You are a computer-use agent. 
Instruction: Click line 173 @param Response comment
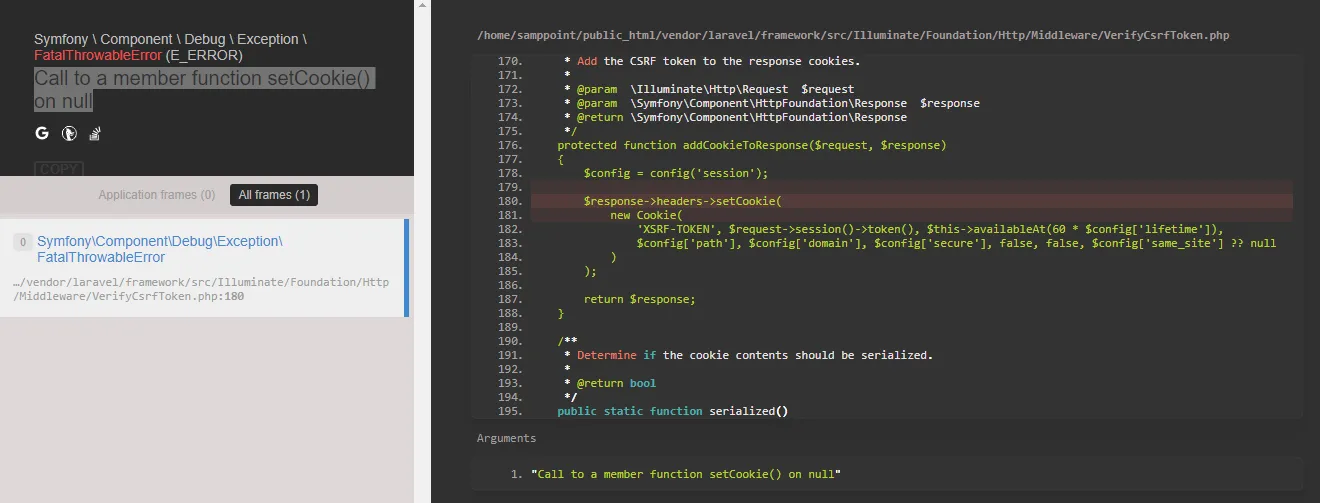pyautogui.click(x=772, y=103)
